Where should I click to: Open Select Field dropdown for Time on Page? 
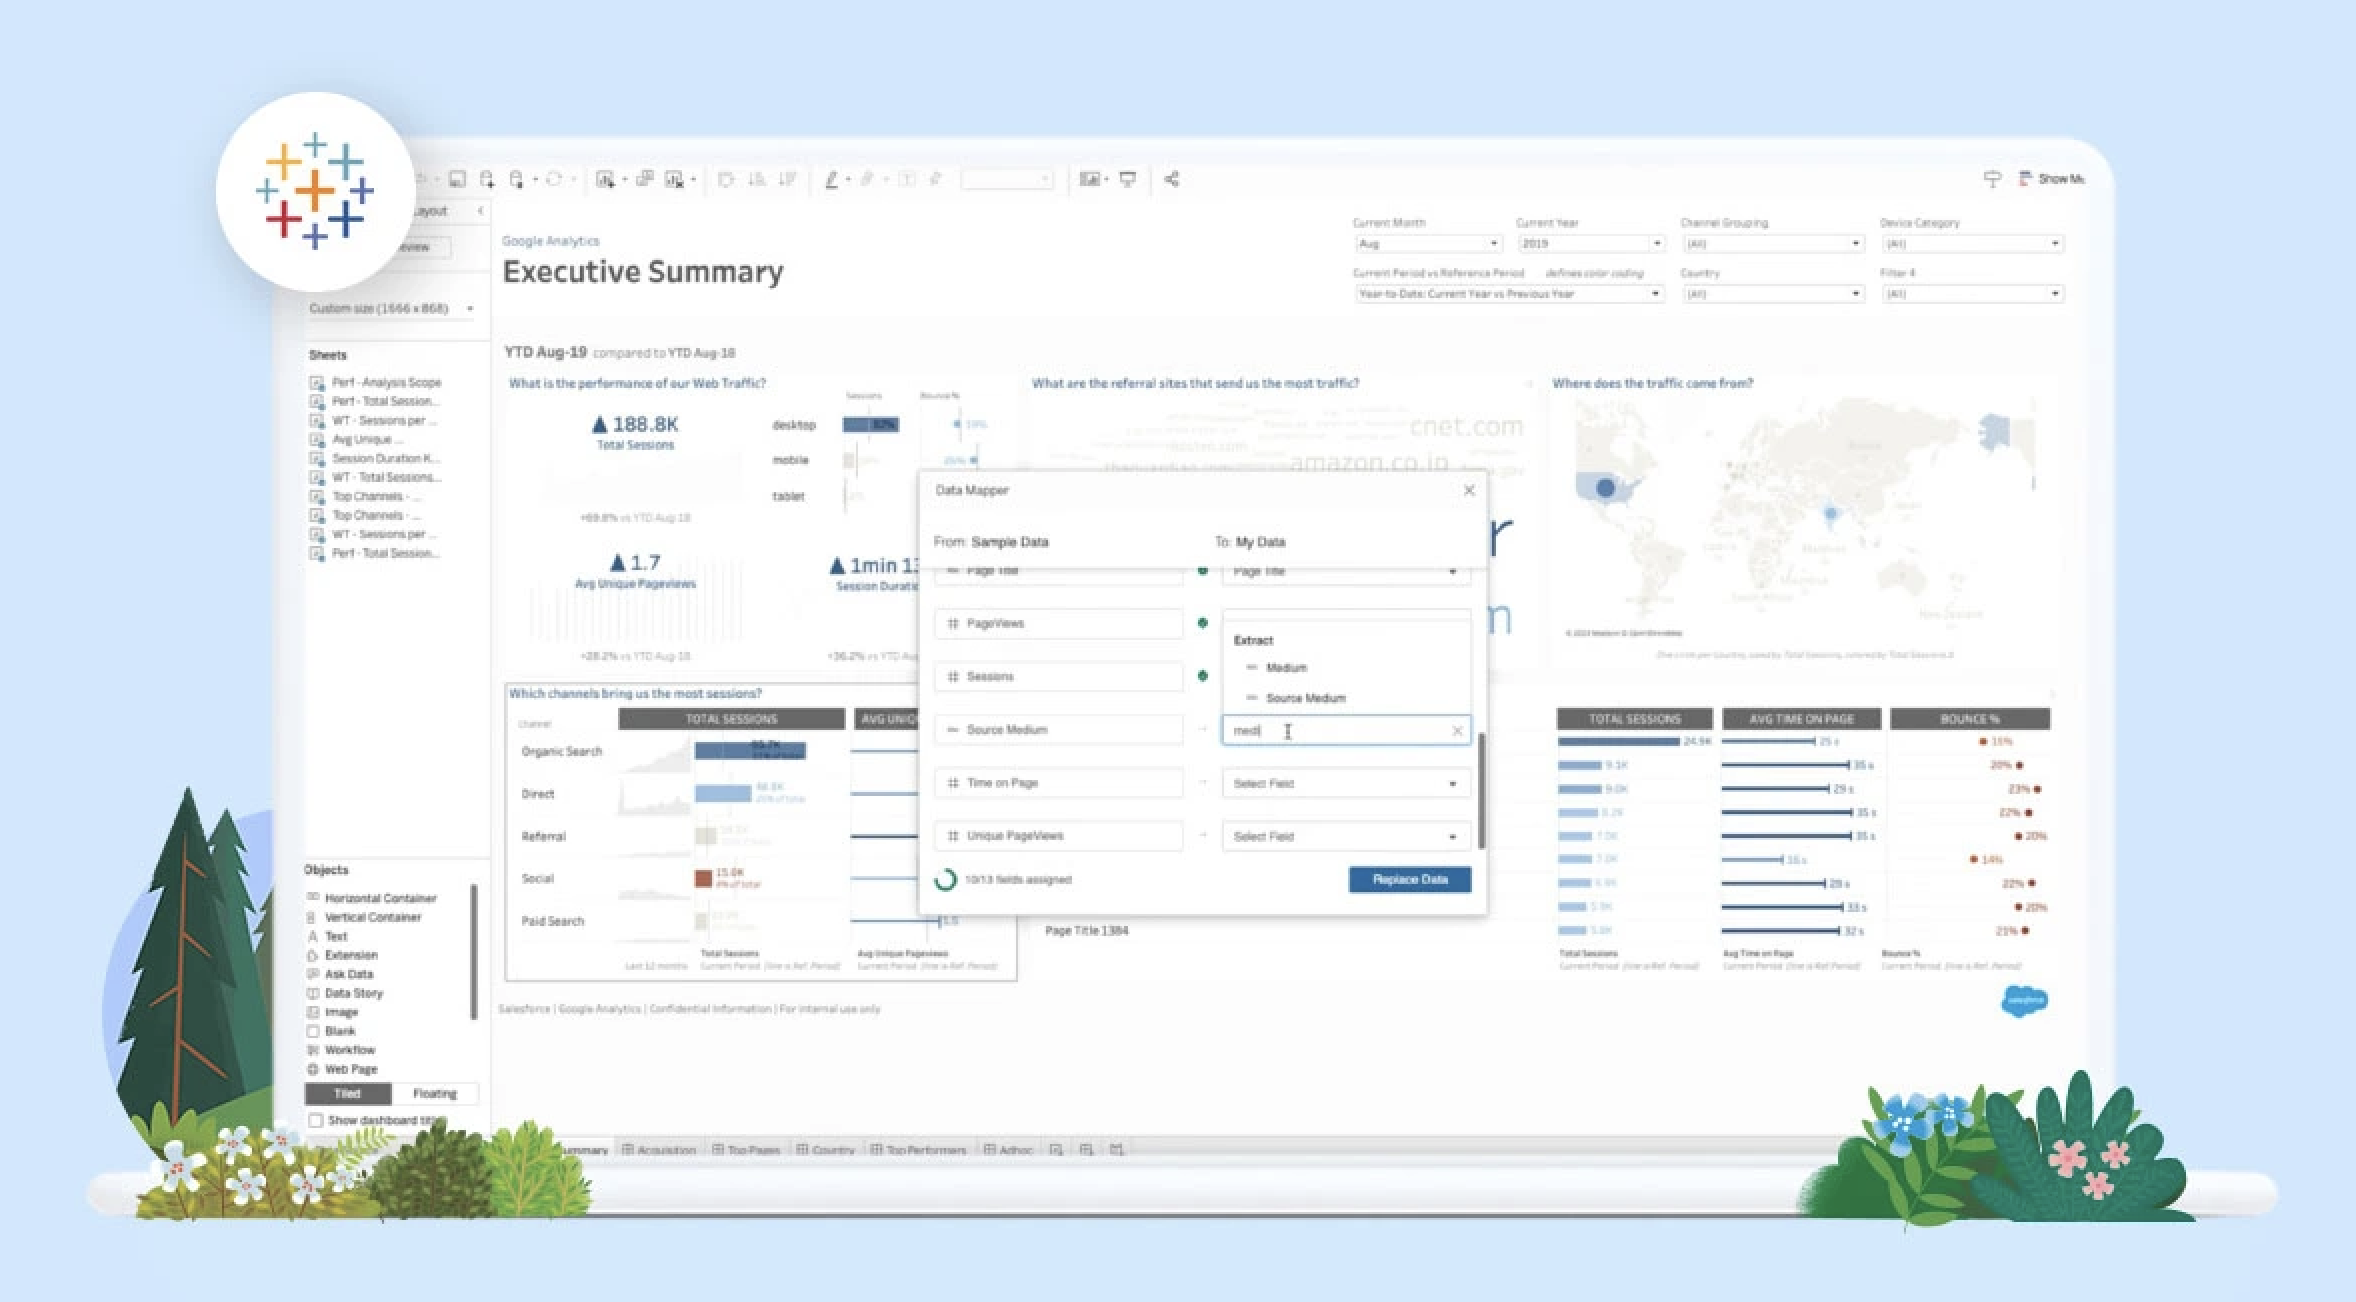(1346, 783)
